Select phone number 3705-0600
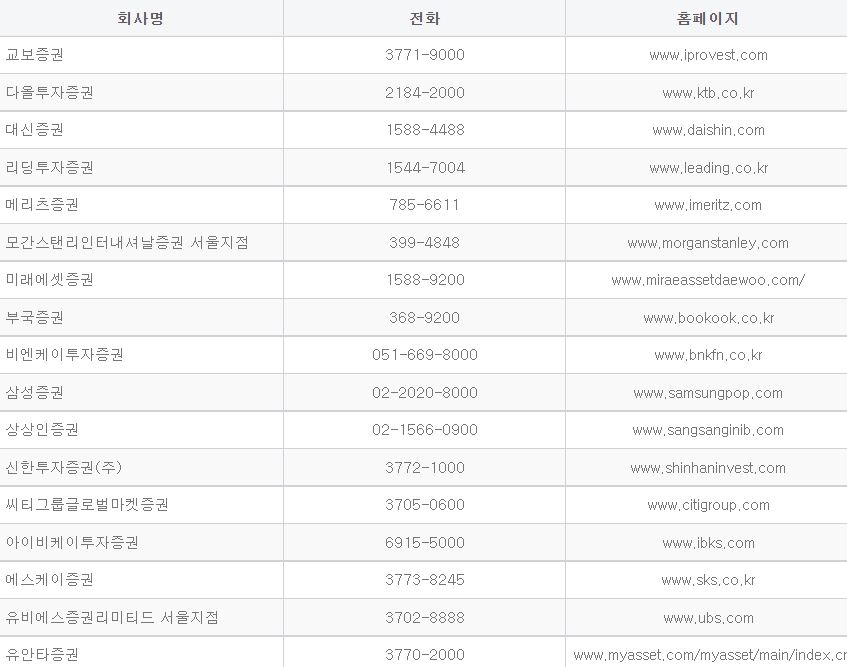The width and height of the screenshot is (847, 667). pos(425,505)
